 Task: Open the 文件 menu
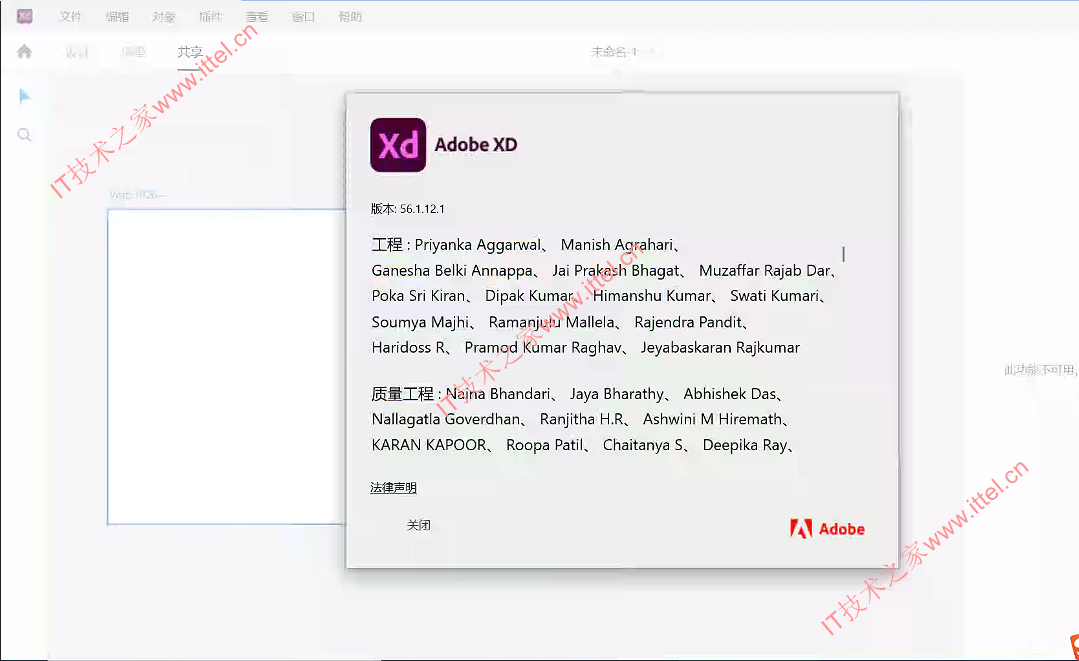[x=70, y=17]
